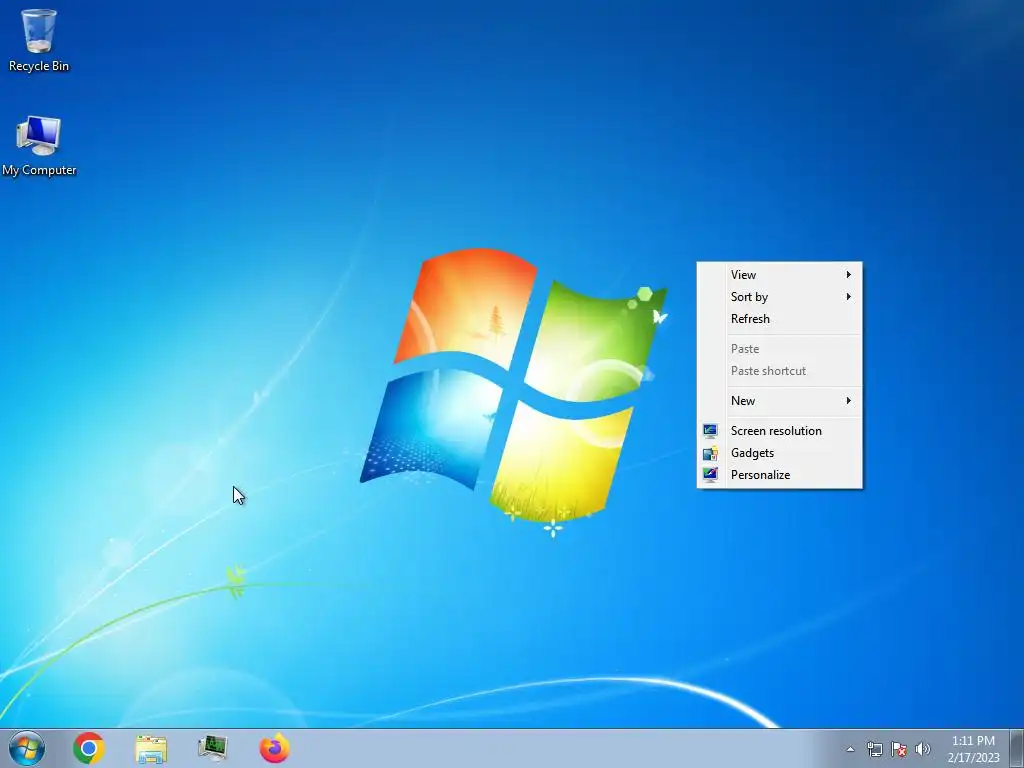Image resolution: width=1024 pixels, height=768 pixels.
Task: Click the My Computer label text
Action: coord(39,170)
